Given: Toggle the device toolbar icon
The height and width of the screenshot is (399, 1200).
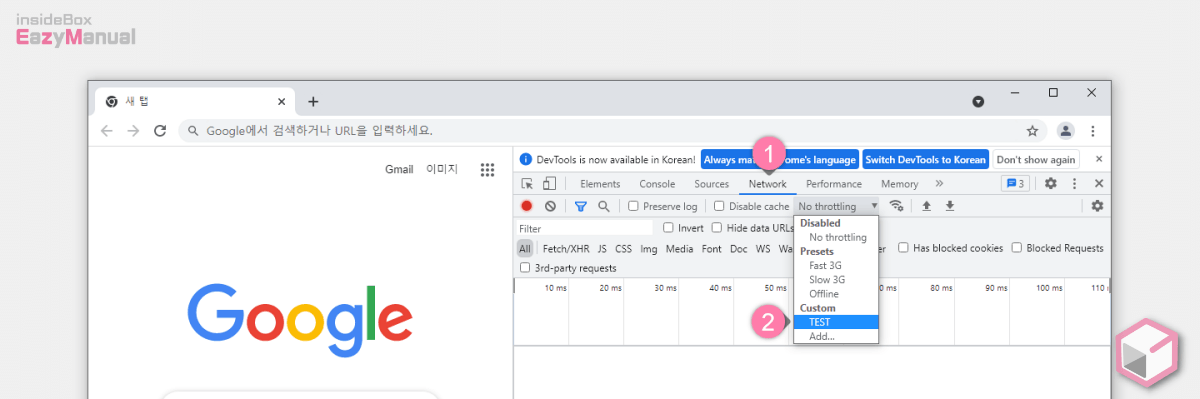Looking at the screenshot, I should (x=549, y=184).
